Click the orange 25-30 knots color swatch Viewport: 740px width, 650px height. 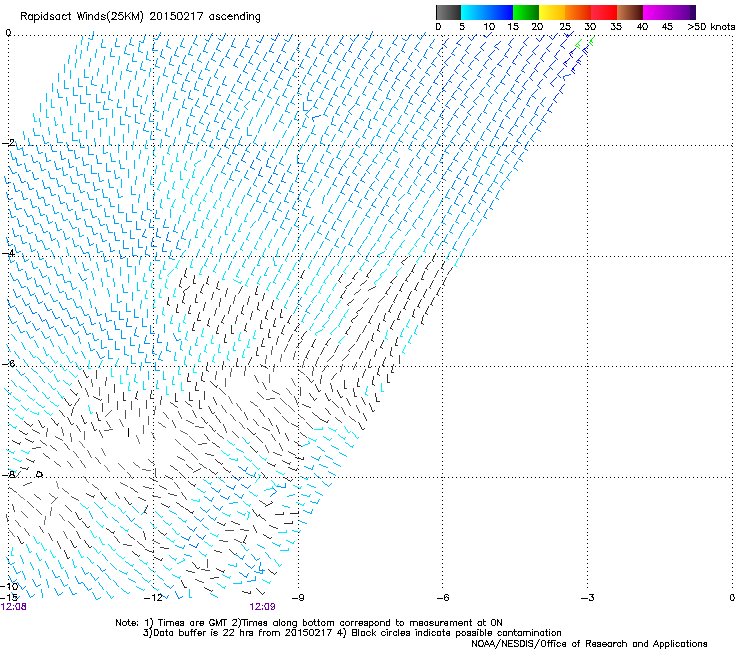point(578,12)
